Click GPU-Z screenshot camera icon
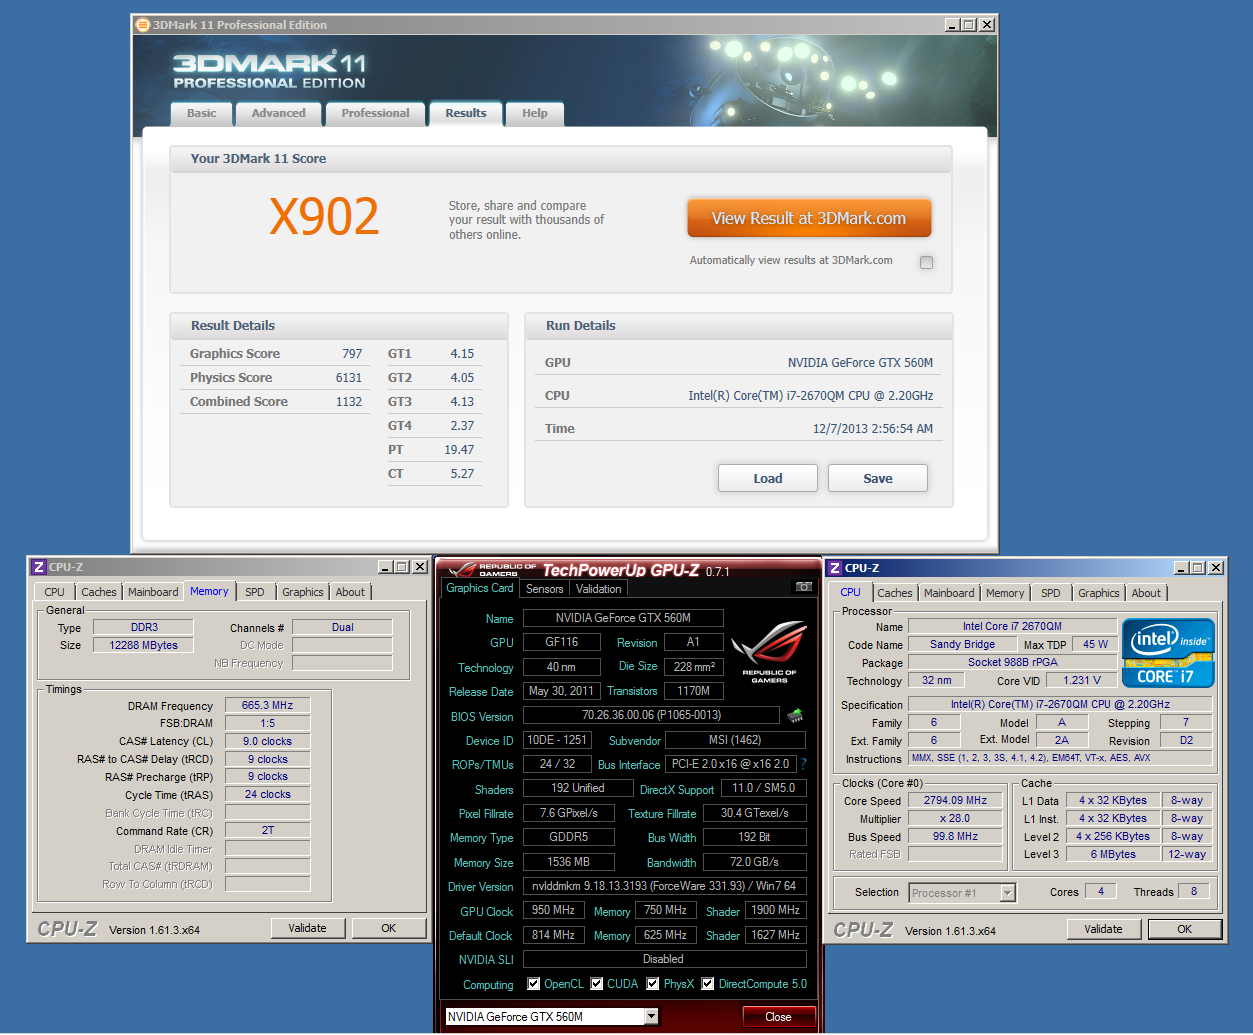 pyautogui.click(x=803, y=587)
